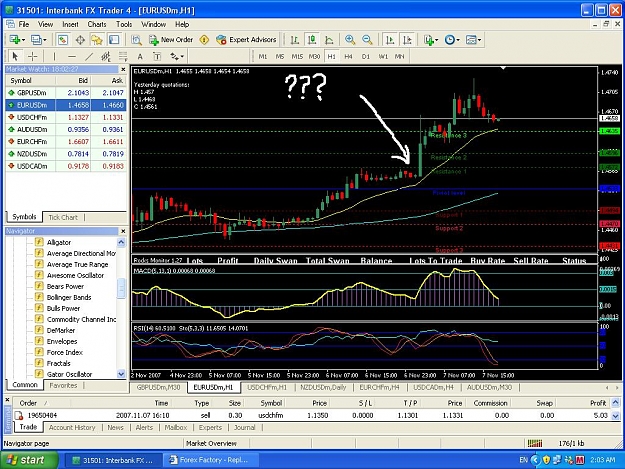Viewport: 625px width, 469px height.
Task: Switch to Favorites tab in Navigator
Action: pyautogui.click(x=63, y=385)
